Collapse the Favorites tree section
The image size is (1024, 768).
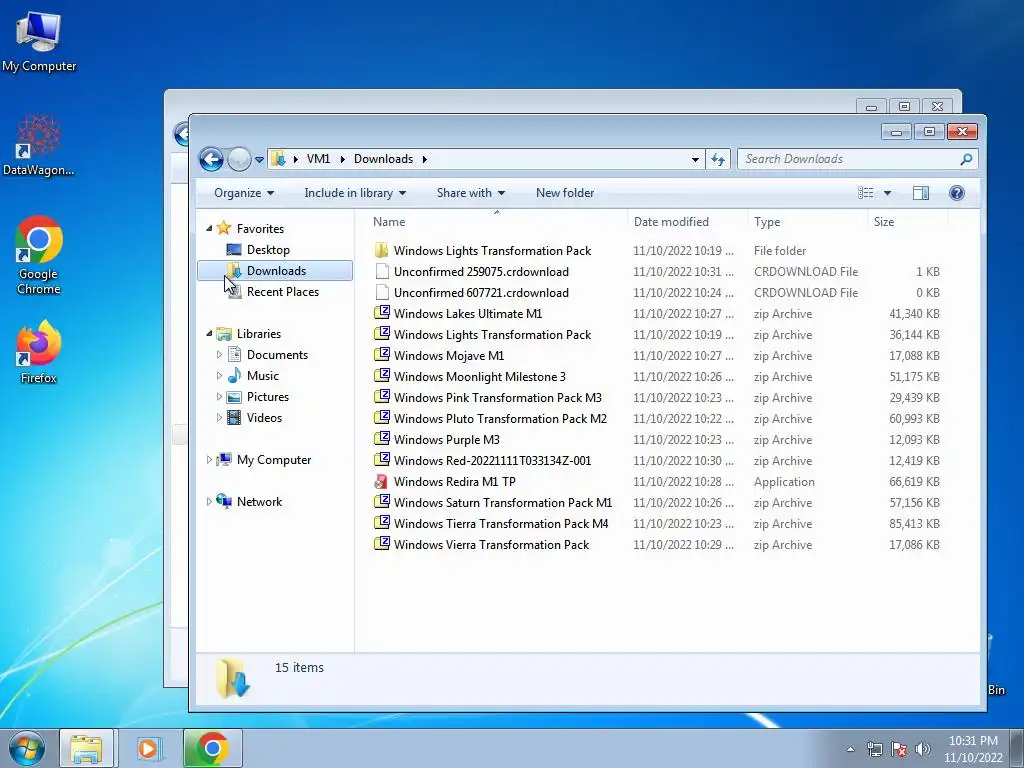[209, 229]
